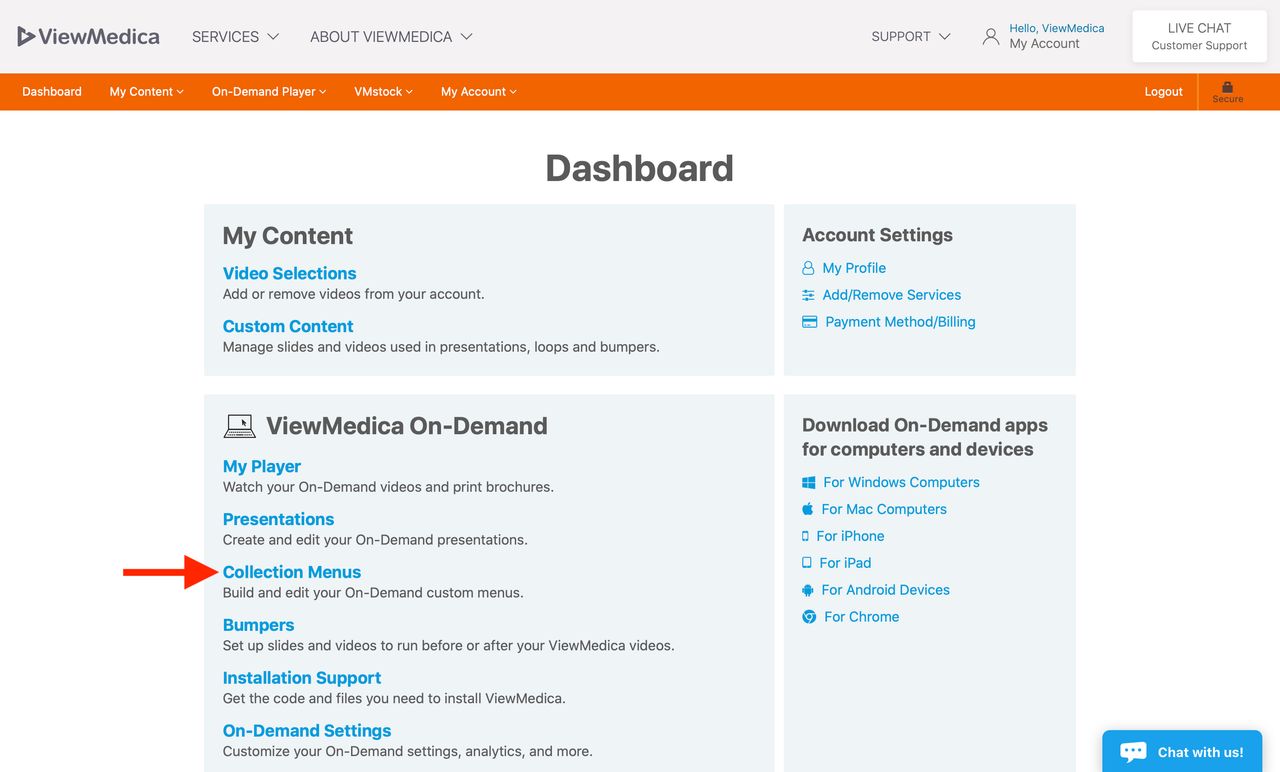1280x772 pixels.
Task: Select the For Chrome download link
Action: pos(861,617)
